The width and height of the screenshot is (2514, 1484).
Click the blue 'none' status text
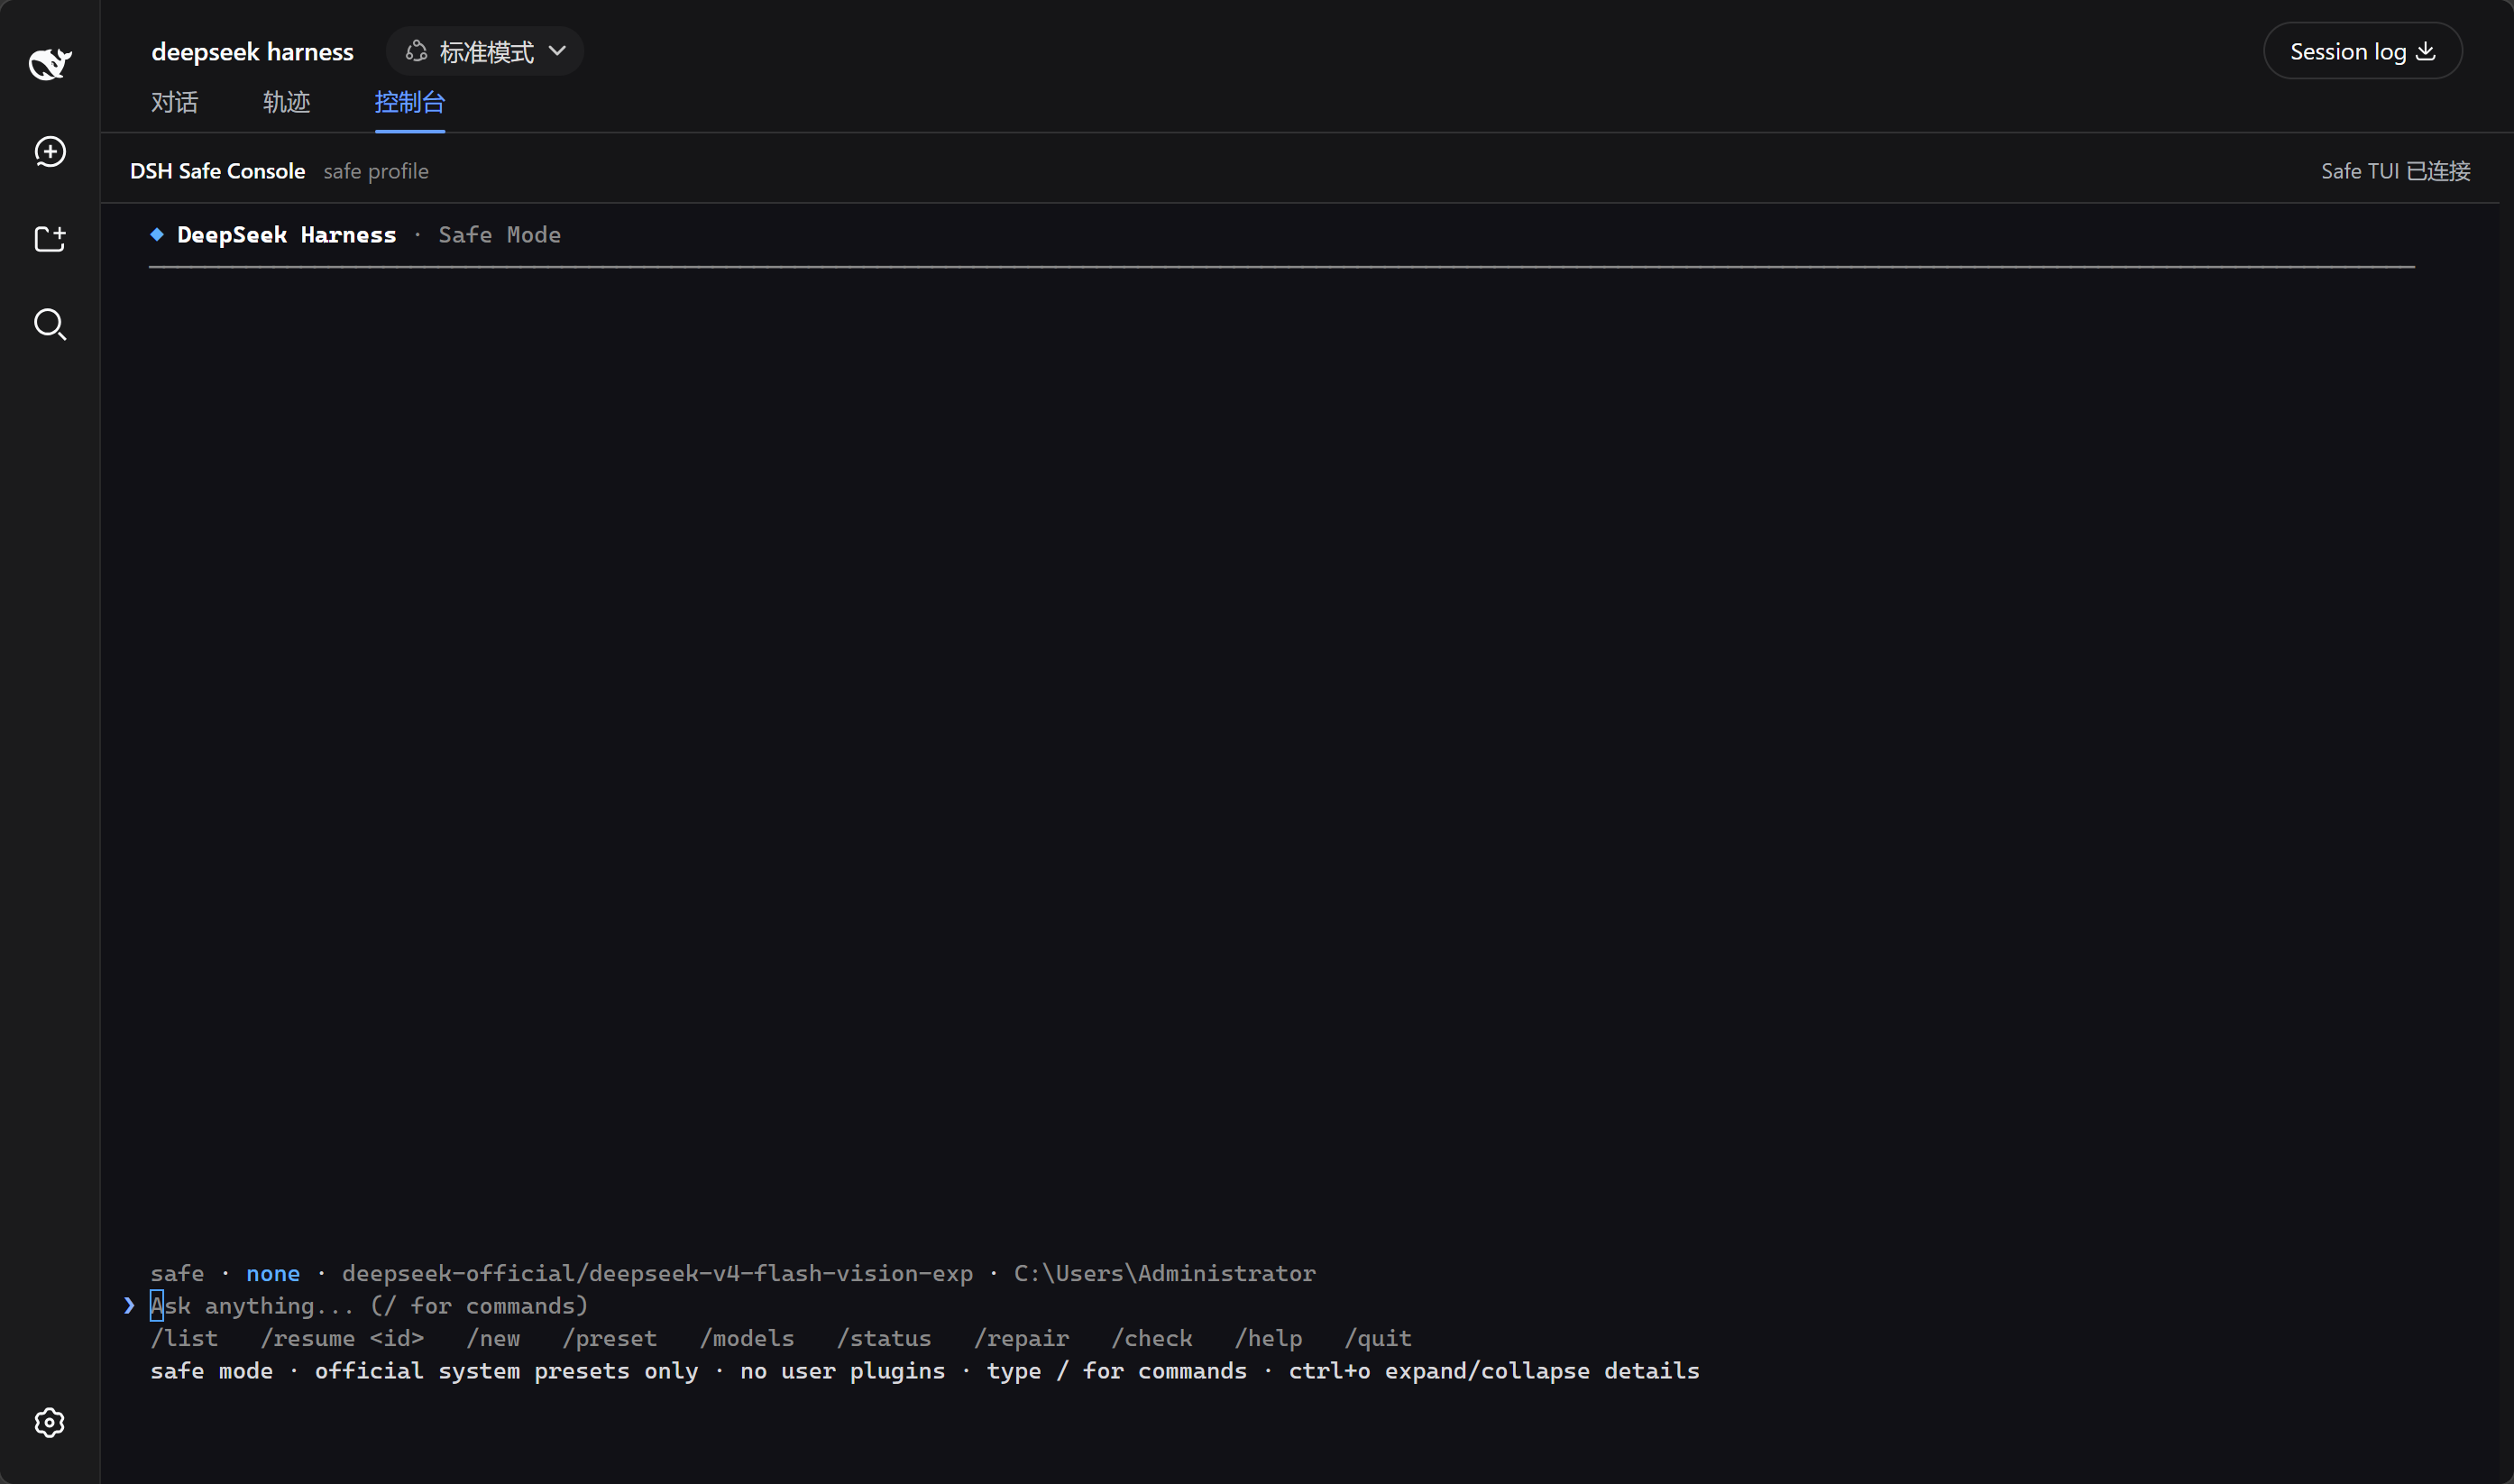tap(273, 1273)
